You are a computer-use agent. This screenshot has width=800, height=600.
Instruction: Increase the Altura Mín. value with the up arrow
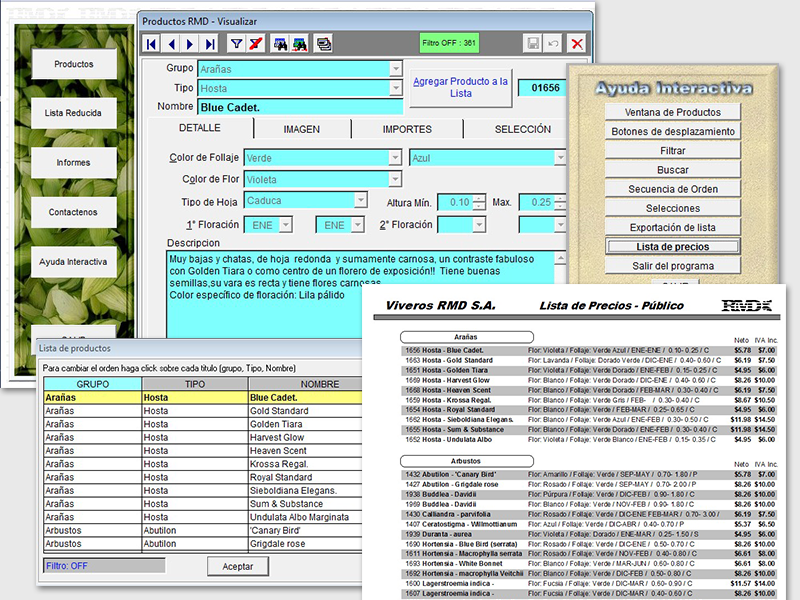point(479,198)
